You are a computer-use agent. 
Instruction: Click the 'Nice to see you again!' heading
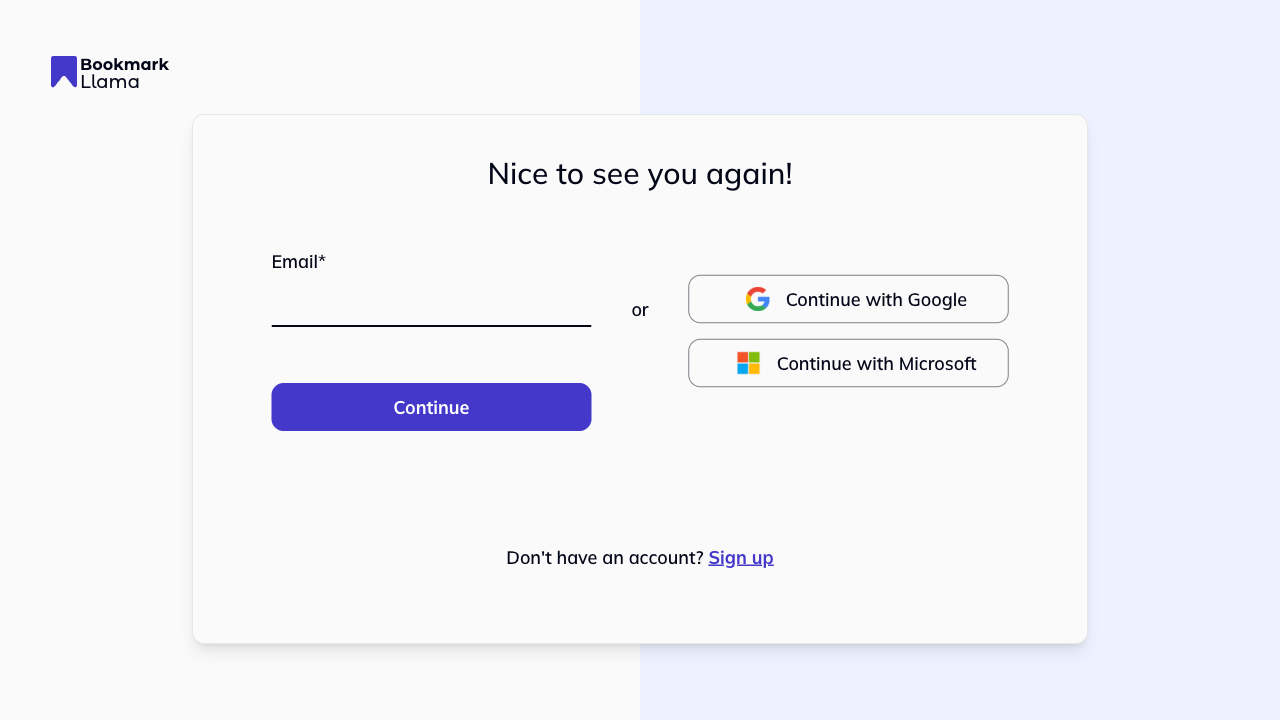[x=639, y=174]
